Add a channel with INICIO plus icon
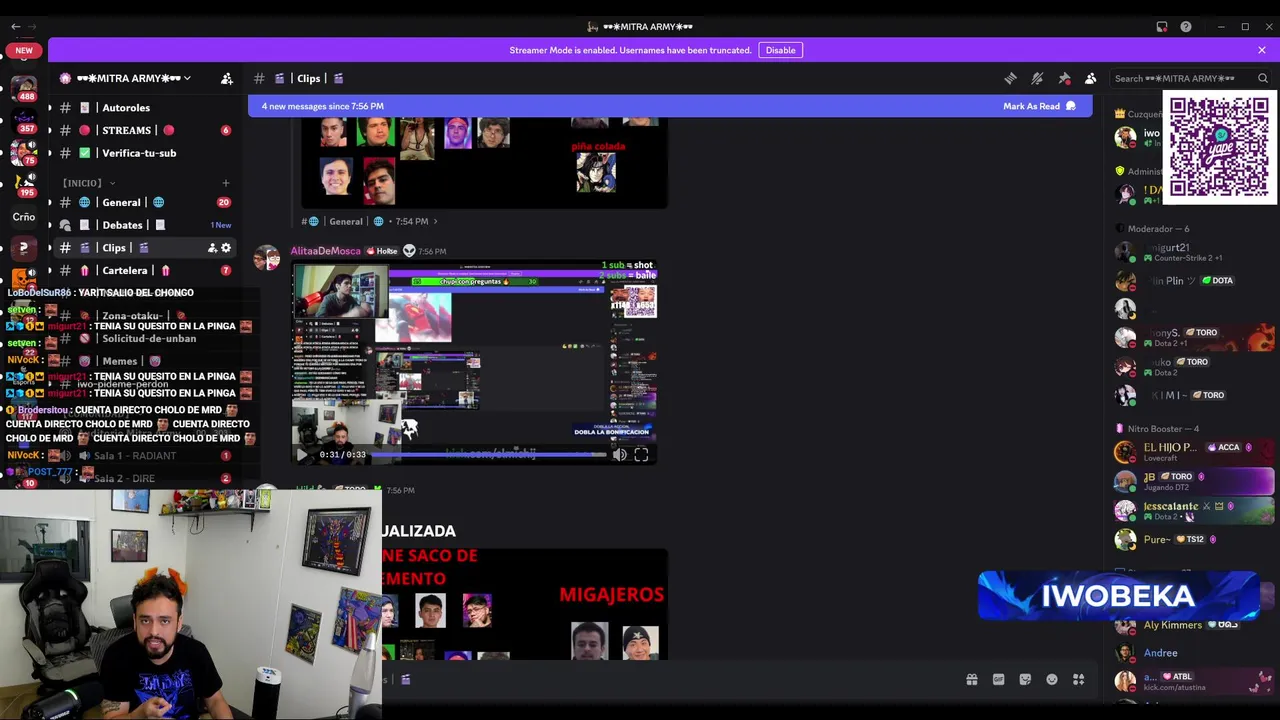This screenshot has height=720, width=1280. [x=225, y=183]
